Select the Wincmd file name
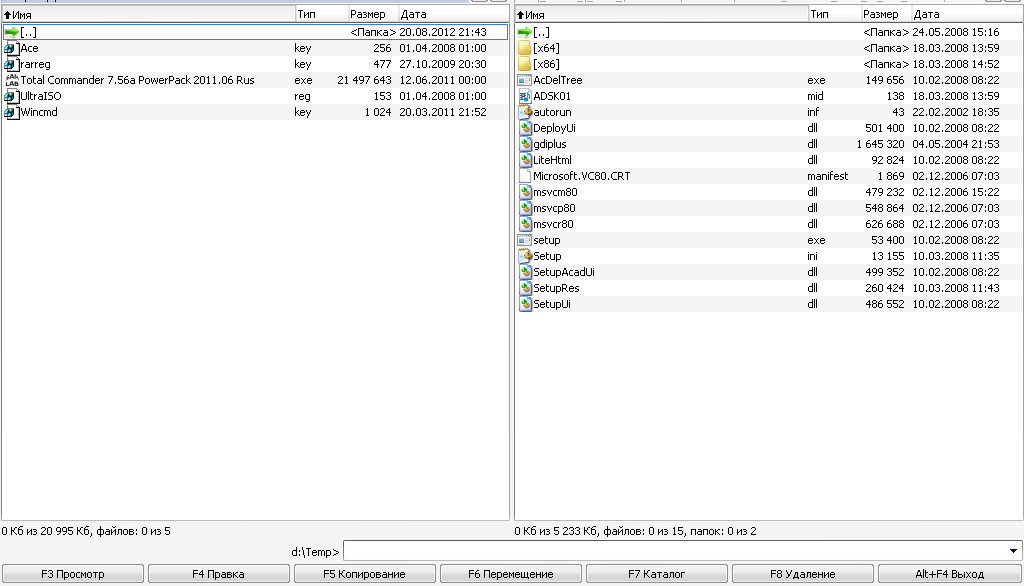The width and height of the screenshot is (1024, 586). click(39, 112)
